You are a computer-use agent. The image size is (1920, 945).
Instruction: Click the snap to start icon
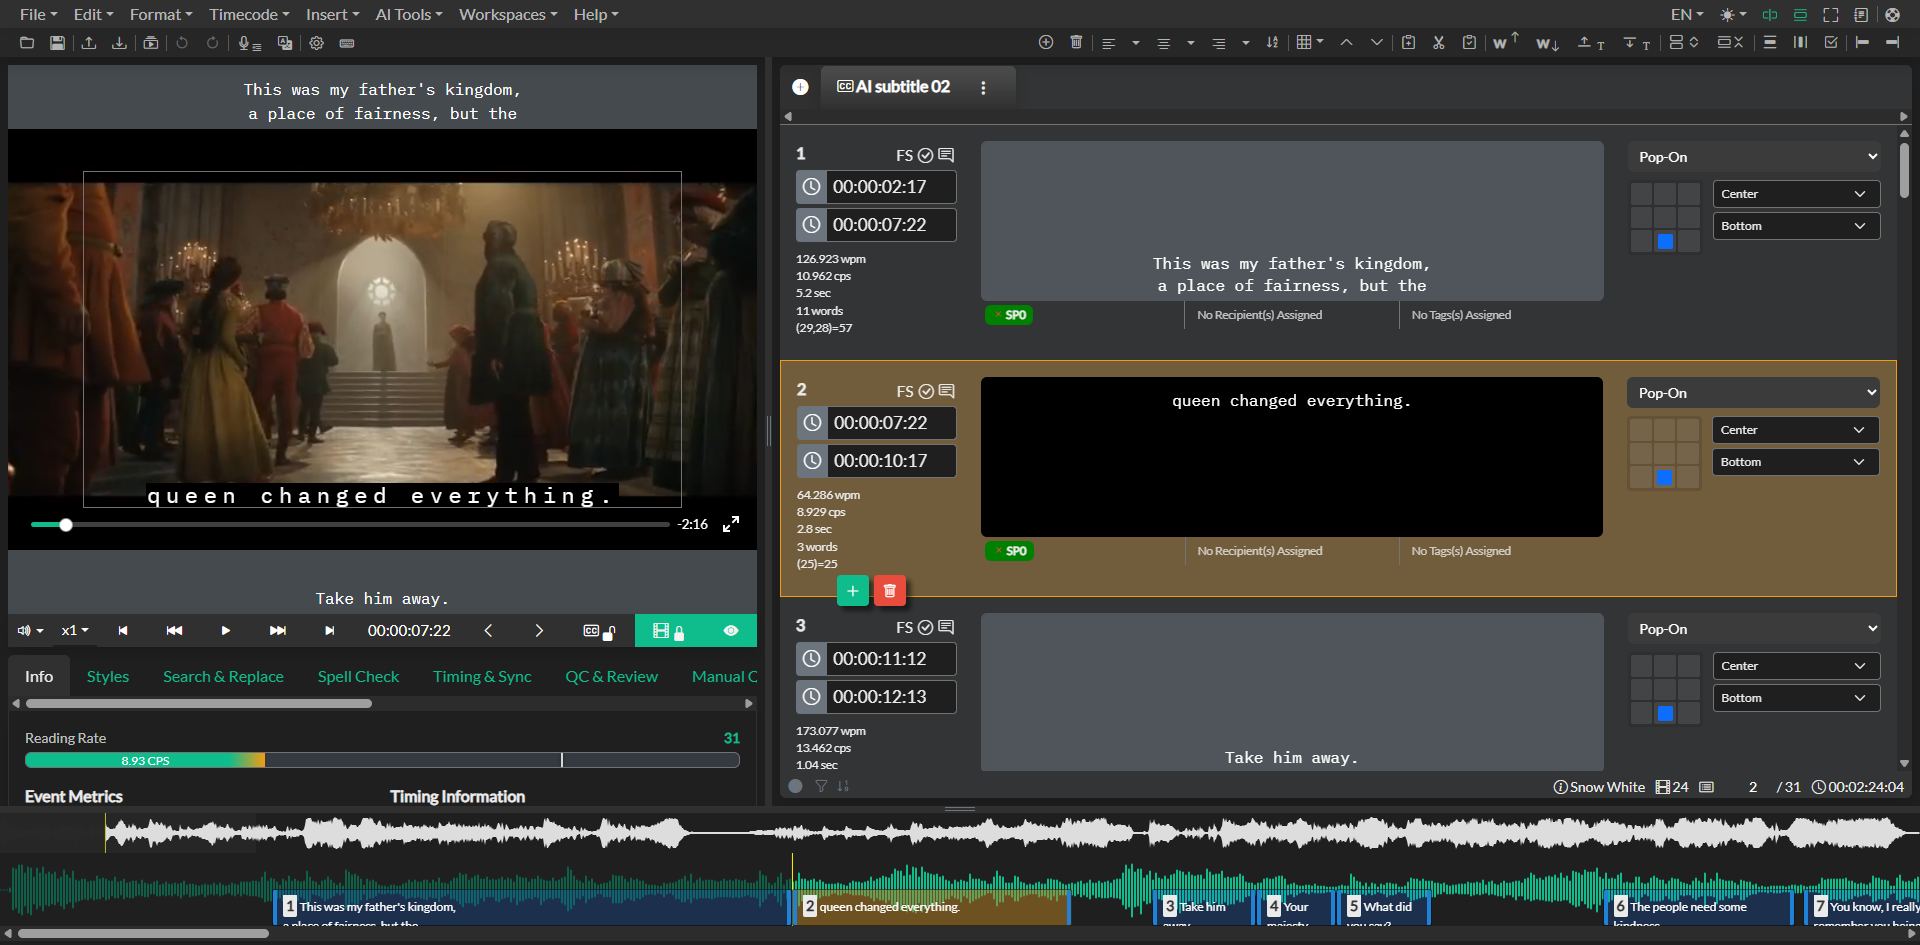(1862, 42)
